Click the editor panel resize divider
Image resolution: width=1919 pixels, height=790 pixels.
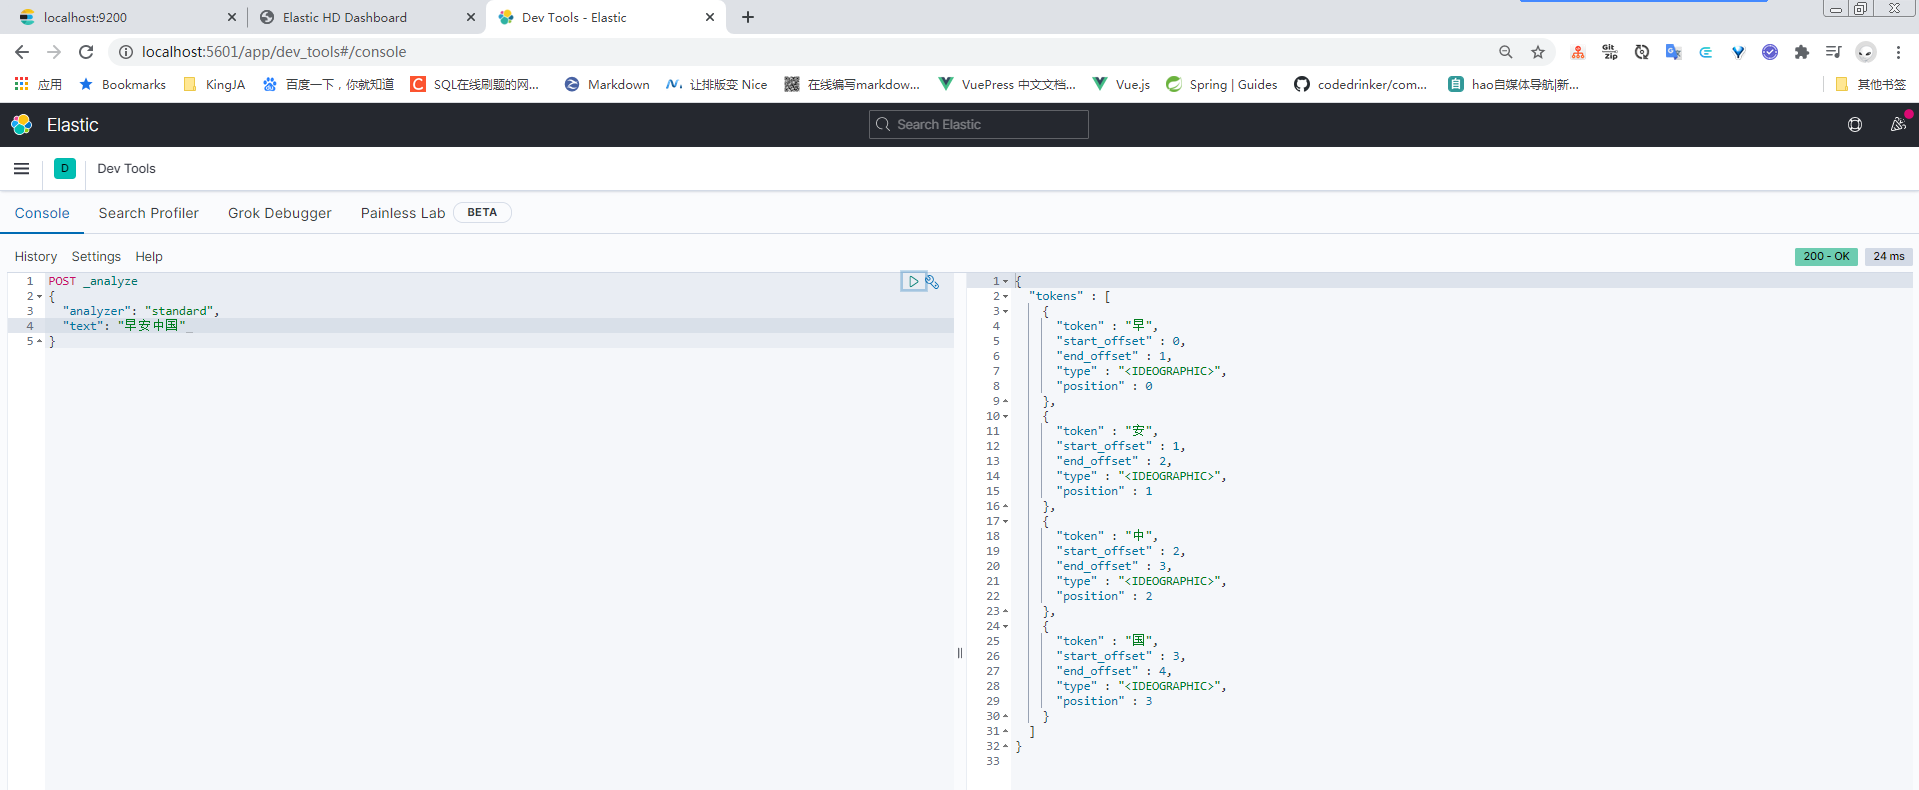click(x=960, y=653)
